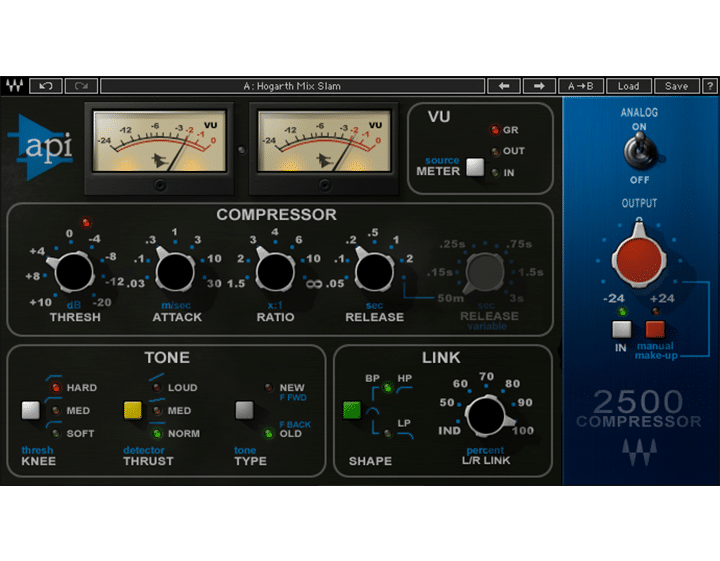This screenshot has width=720, height=561.
Task: Click the LED above manual make-up button
Action: (x=655, y=312)
